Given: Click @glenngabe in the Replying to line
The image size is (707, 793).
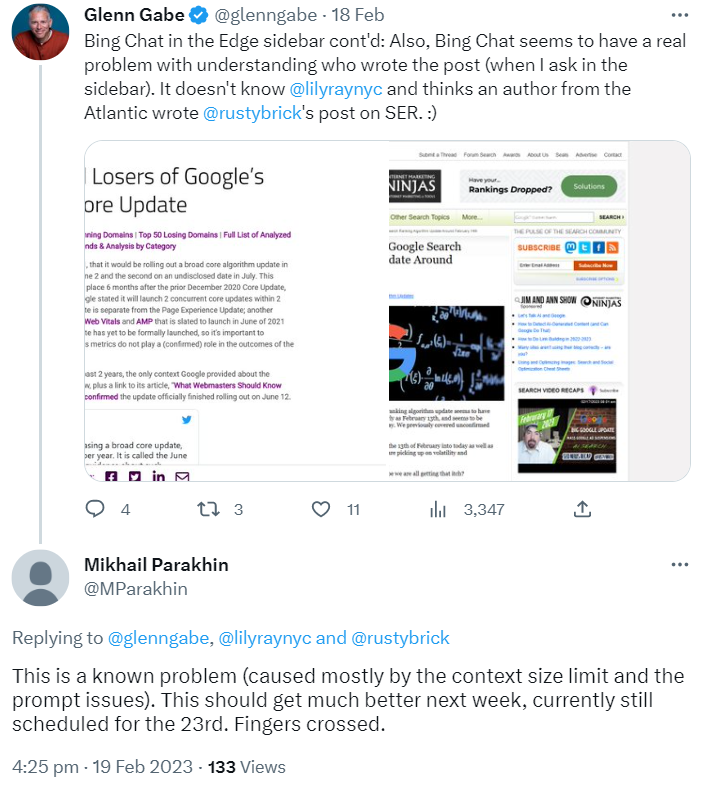Looking at the screenshot, I should 157,637.
